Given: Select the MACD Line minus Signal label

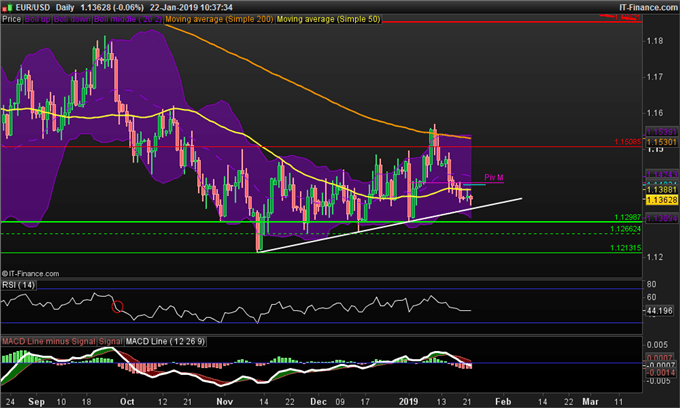Looking at the screenshot, I should click(49, 341).
